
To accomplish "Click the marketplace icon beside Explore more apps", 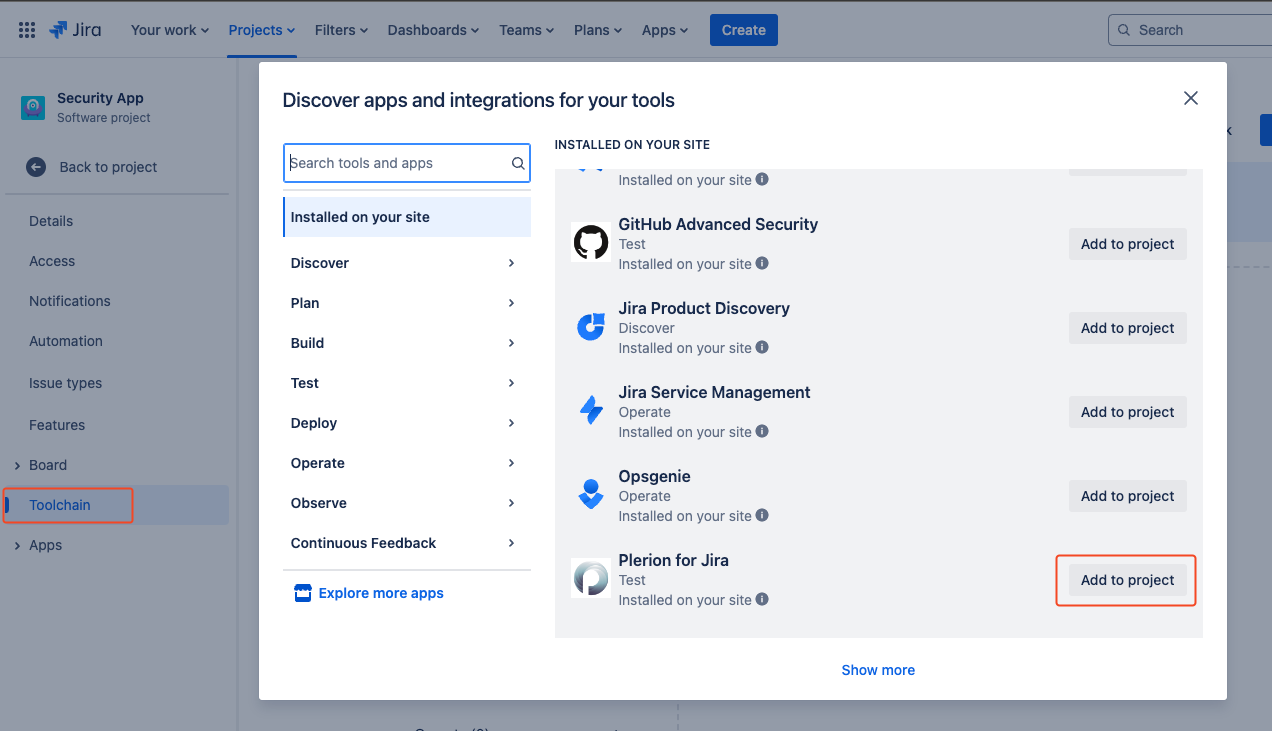I will point(303,593).
